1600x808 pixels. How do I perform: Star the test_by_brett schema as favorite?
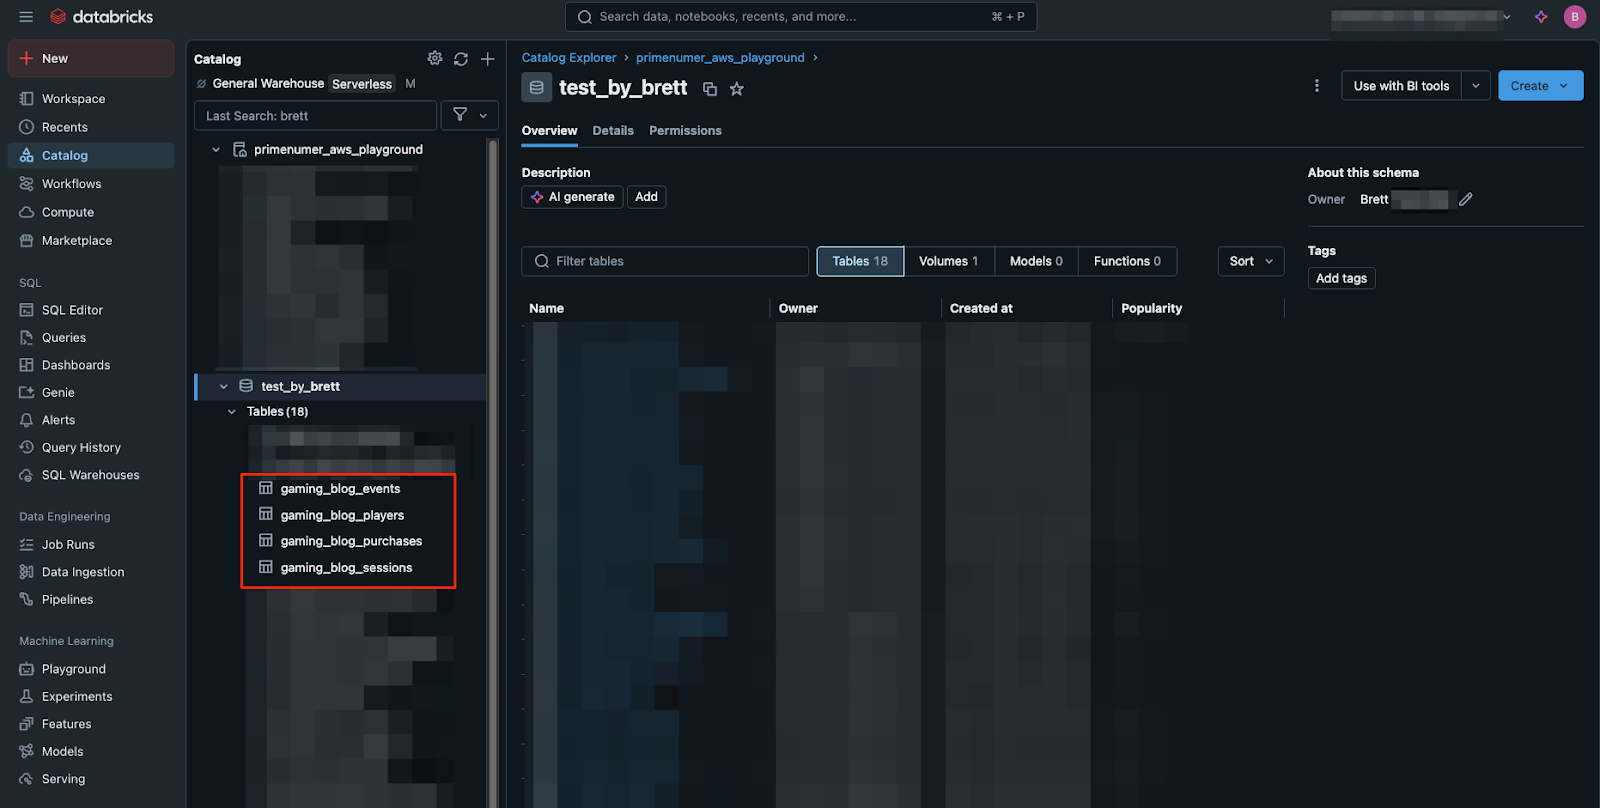click(x=737, y=89)
